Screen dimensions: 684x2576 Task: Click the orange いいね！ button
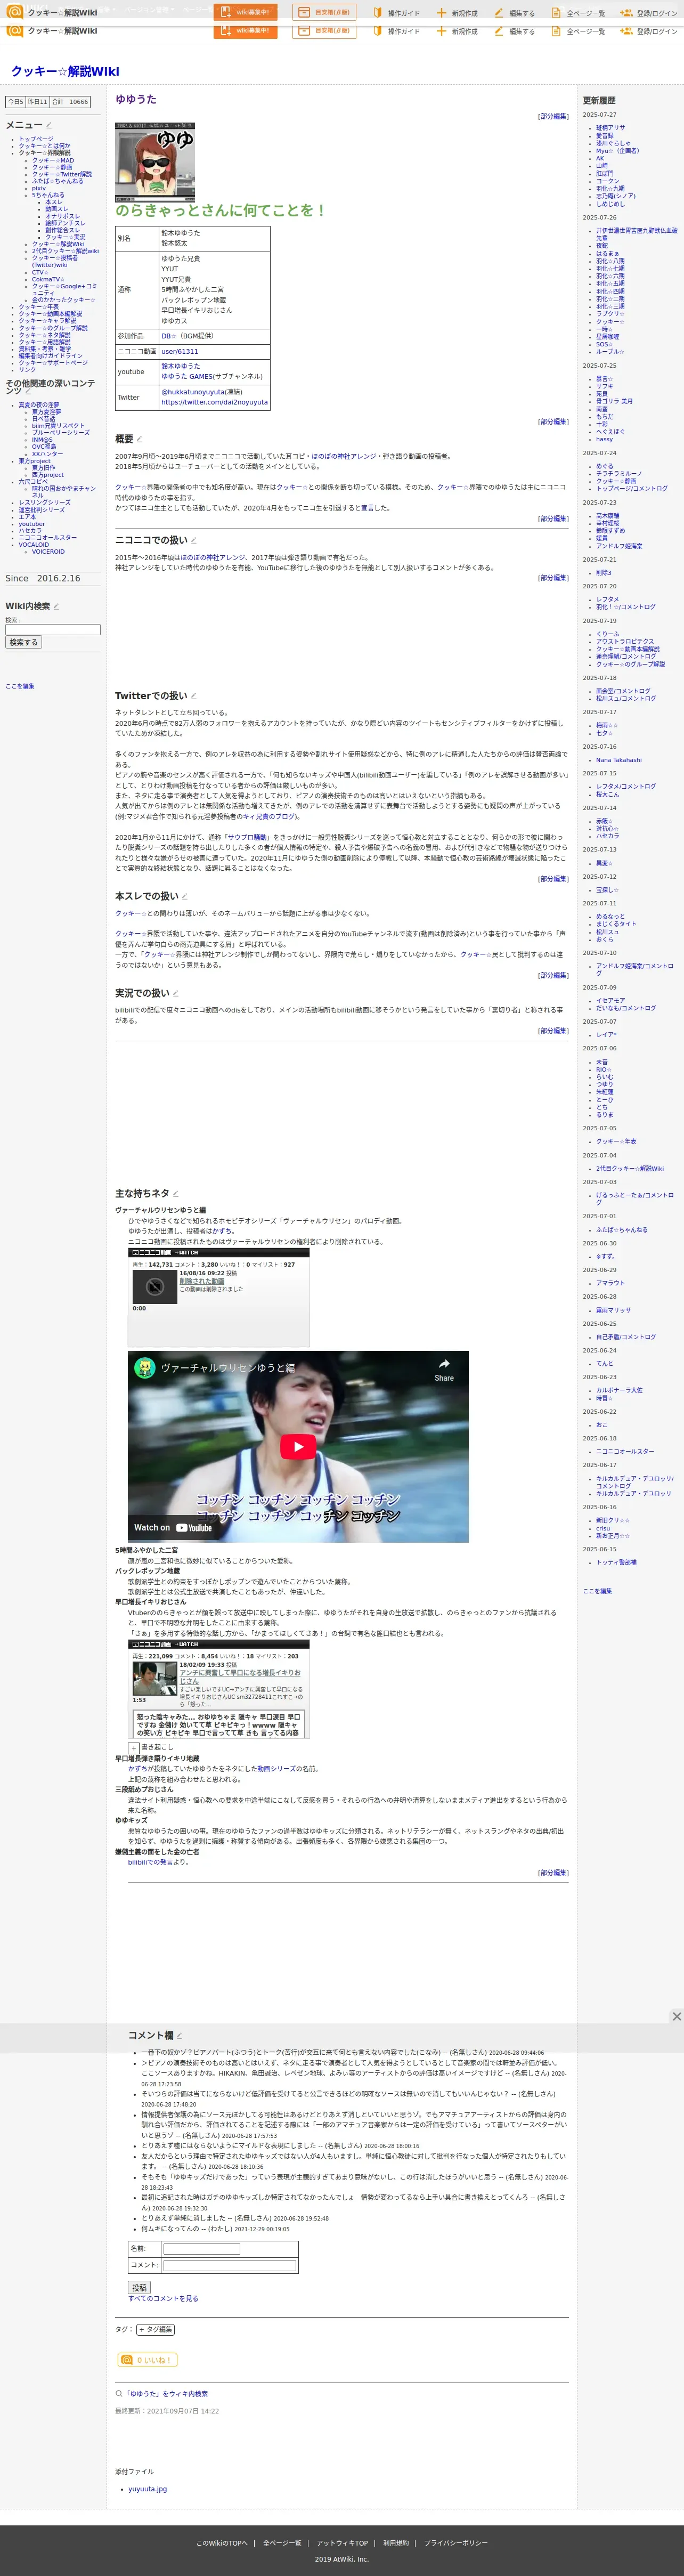tap(147, 2359)
